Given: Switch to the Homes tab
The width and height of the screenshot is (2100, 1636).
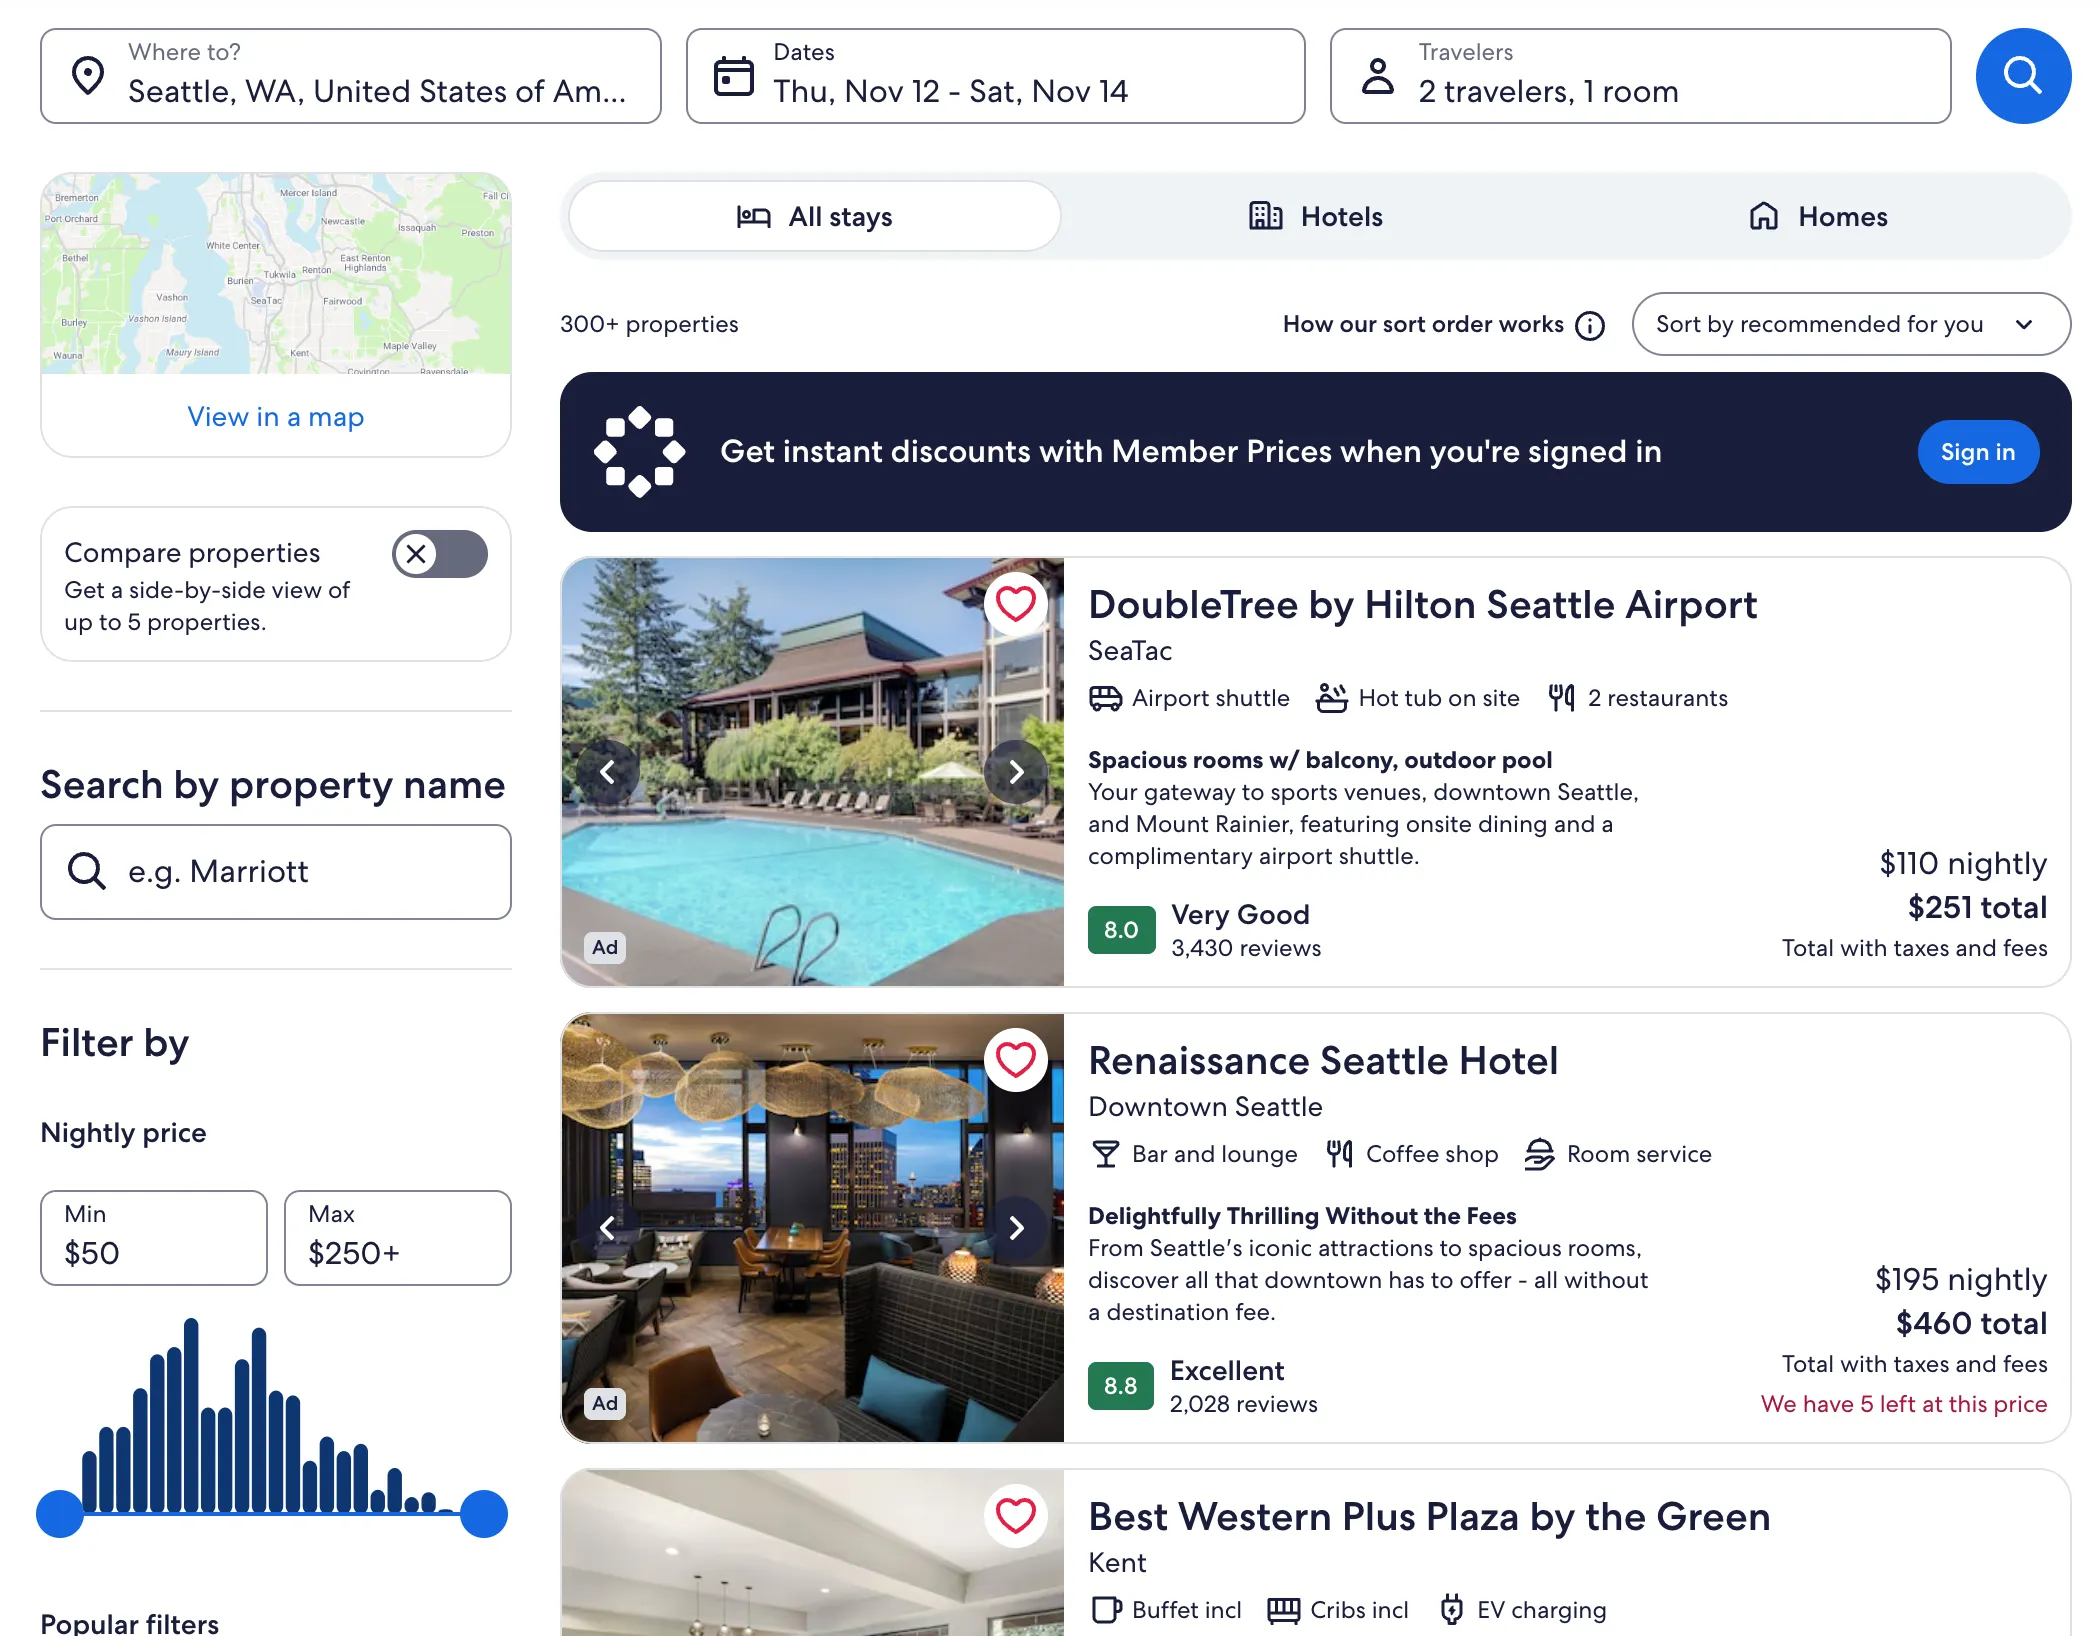Looking at the screenshot, I should tap(1817, 217).
